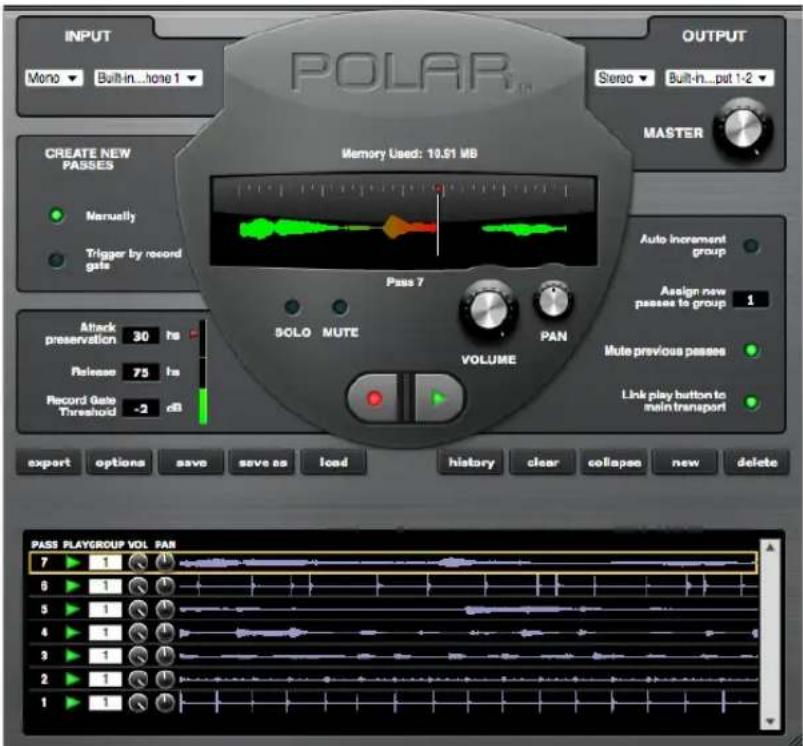The width and height of the screenshot is (803, 746).
Task: Play pass 3 in the pass list
Action: tap(73, 656)
